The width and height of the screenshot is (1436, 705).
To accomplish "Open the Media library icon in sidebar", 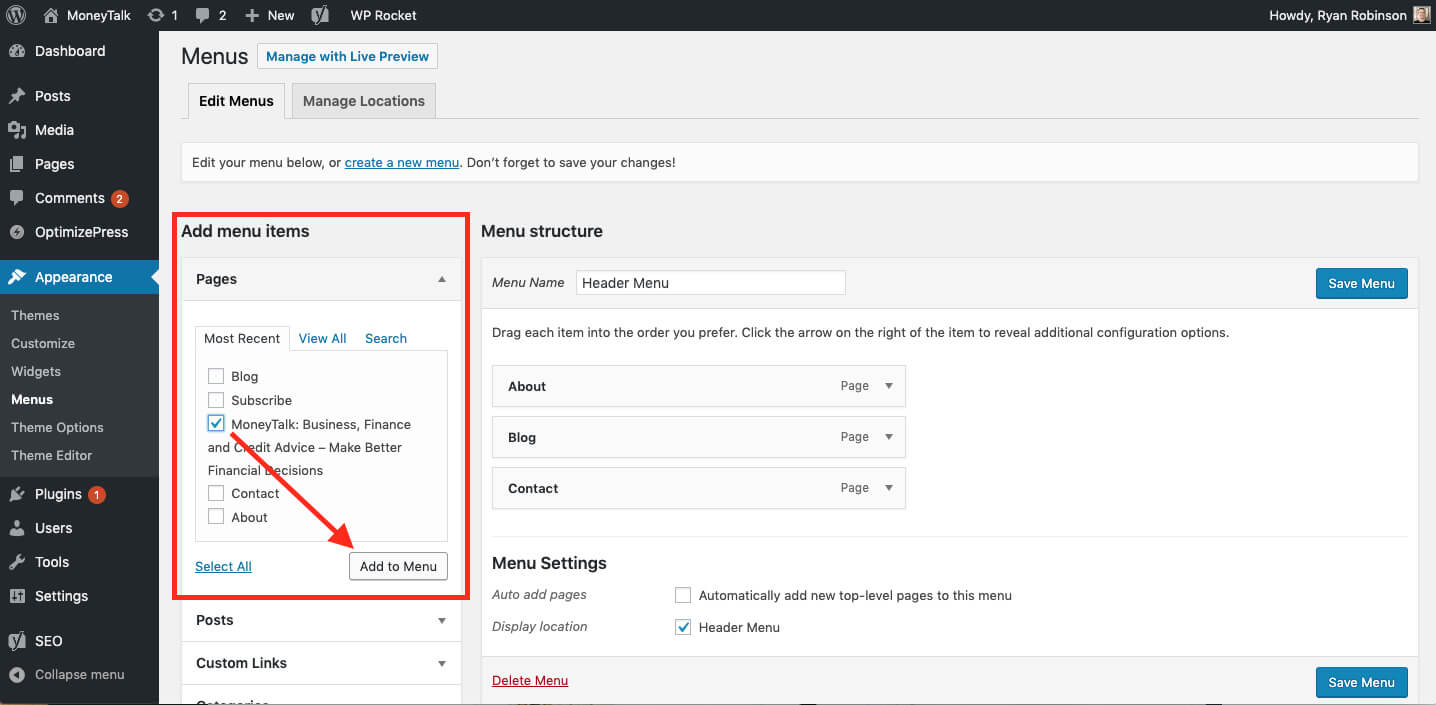I will (17, 130).
